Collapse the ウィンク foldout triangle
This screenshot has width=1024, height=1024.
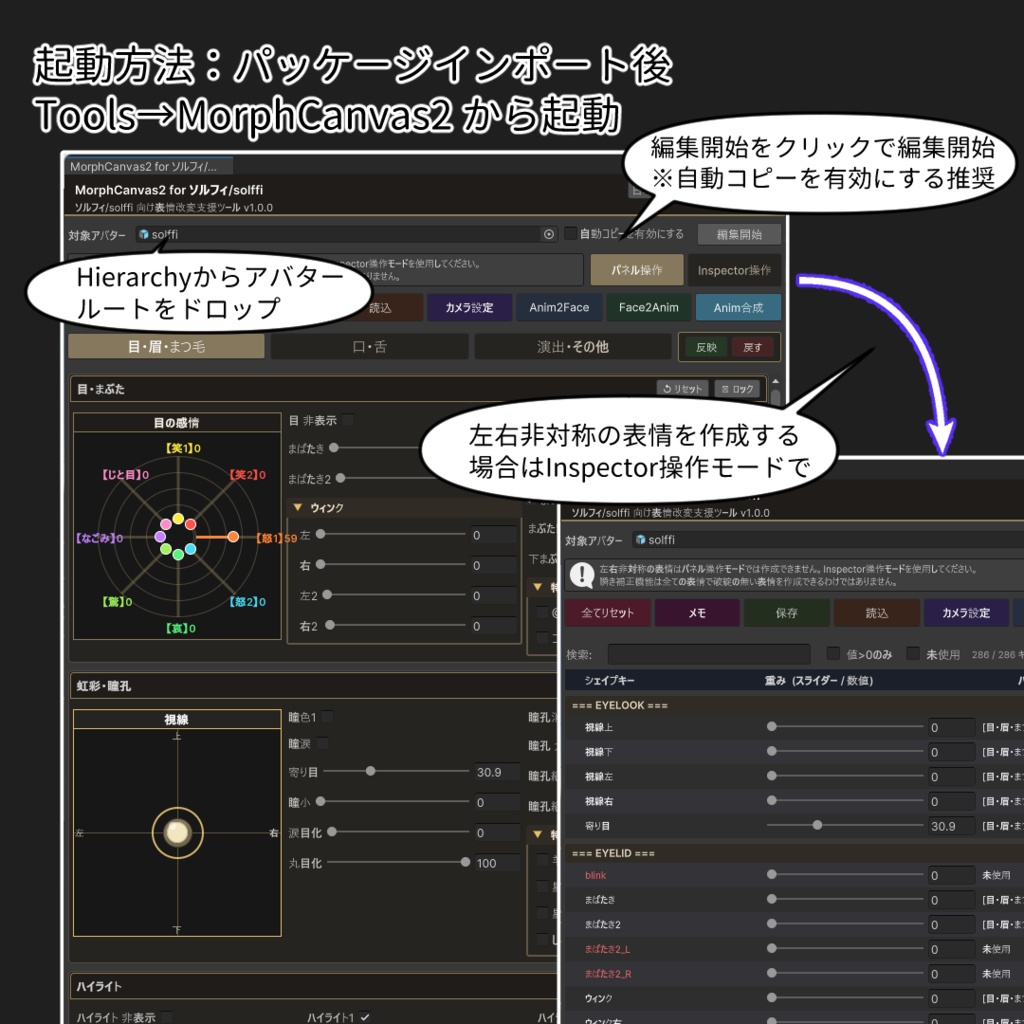(298, 507)
